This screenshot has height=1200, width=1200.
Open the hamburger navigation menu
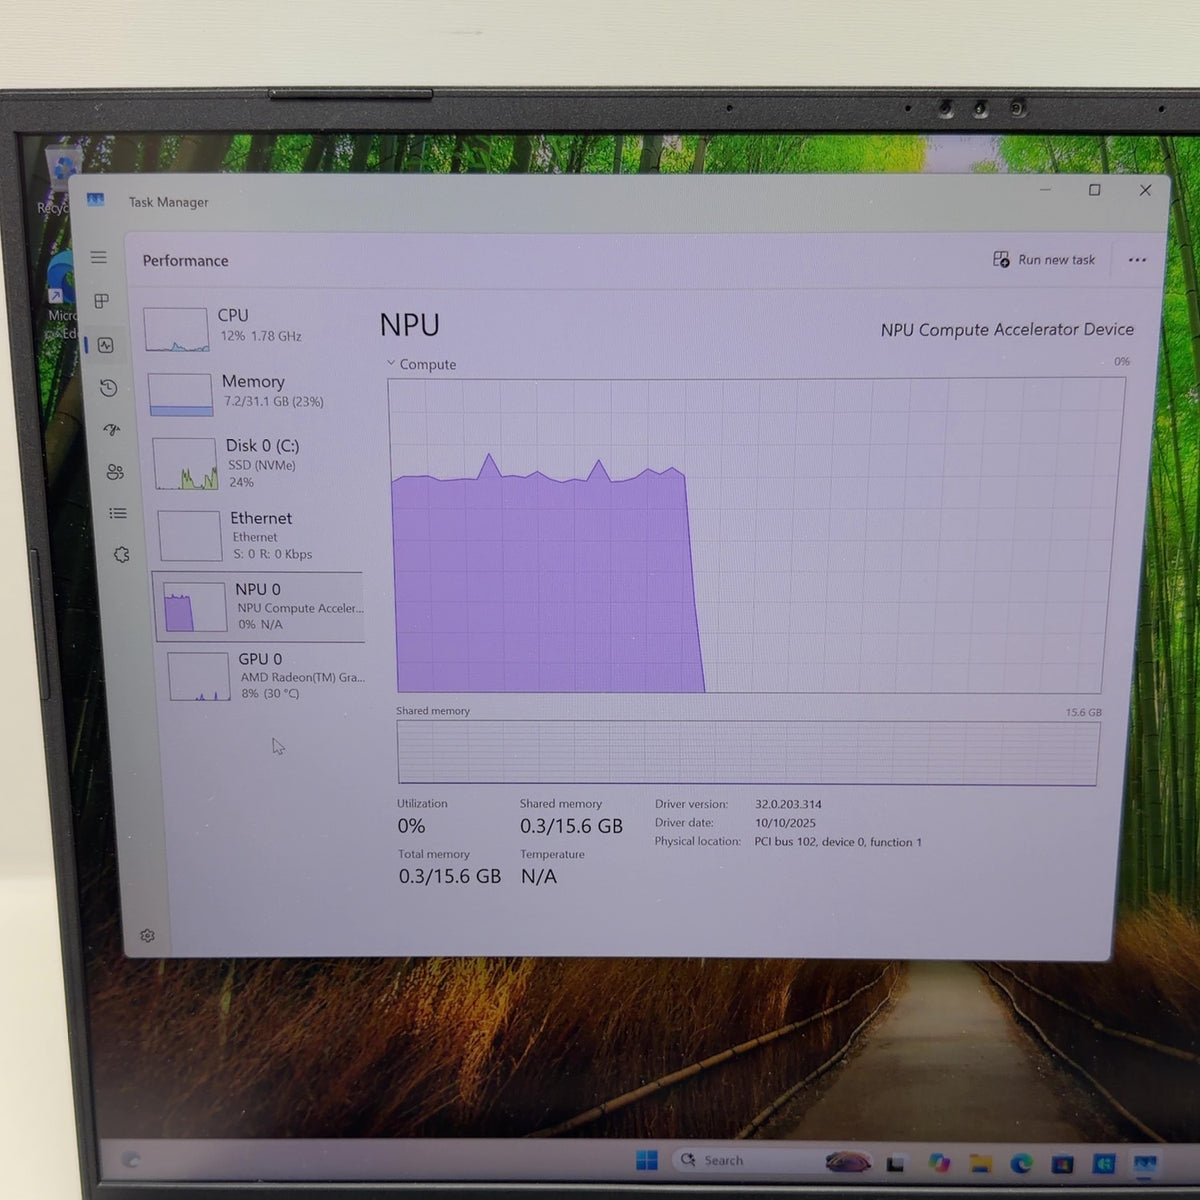(98, 257)
